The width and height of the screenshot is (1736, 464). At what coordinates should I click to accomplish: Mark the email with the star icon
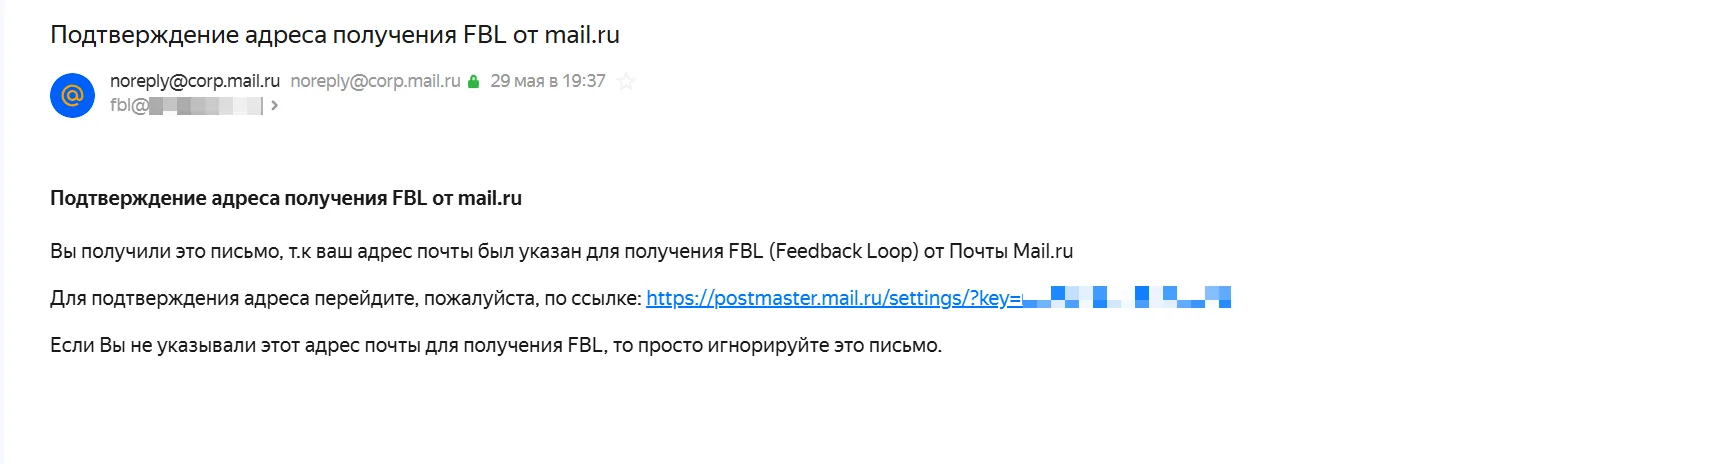point(627,81)
